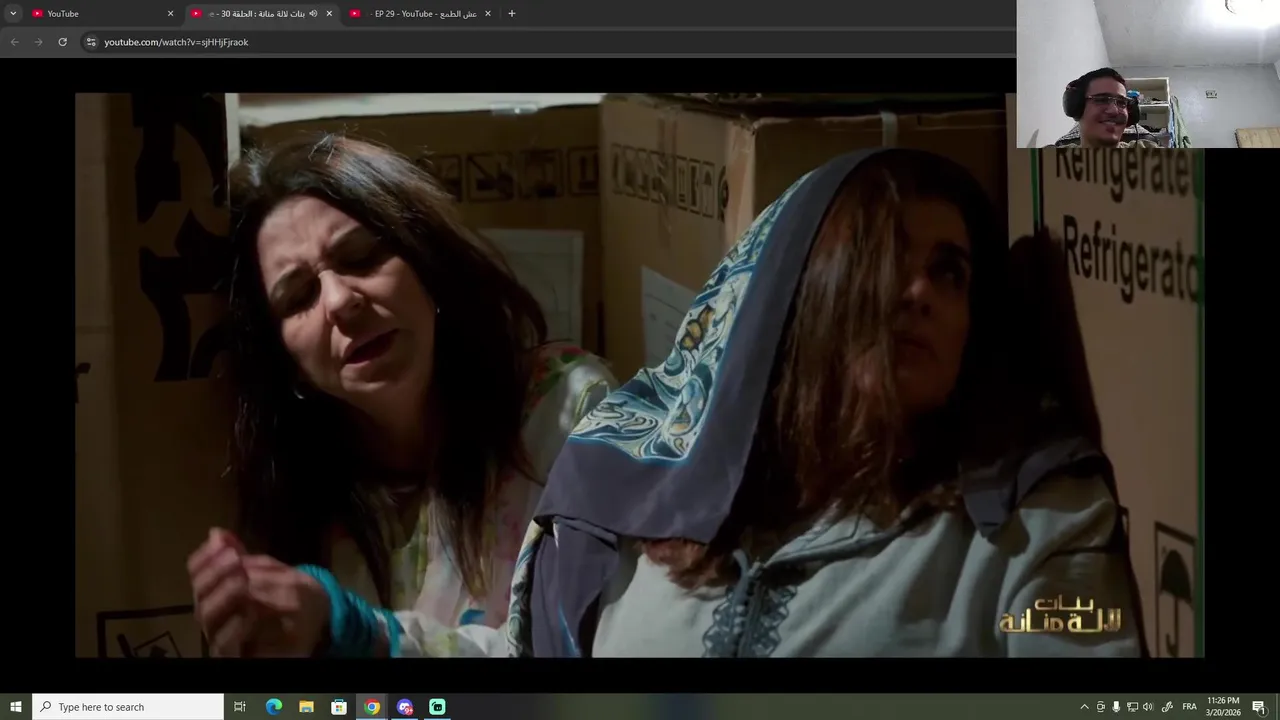Open the clock showing 11:26 PM
The height and width of the screenshot is (720, 1280).
[1223, 707]
